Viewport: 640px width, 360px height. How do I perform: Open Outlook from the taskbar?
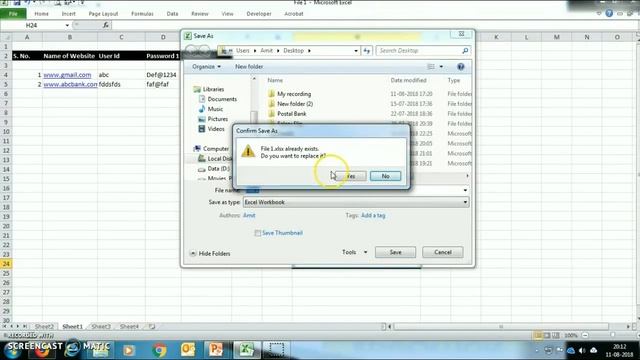(x=188, y=350)
